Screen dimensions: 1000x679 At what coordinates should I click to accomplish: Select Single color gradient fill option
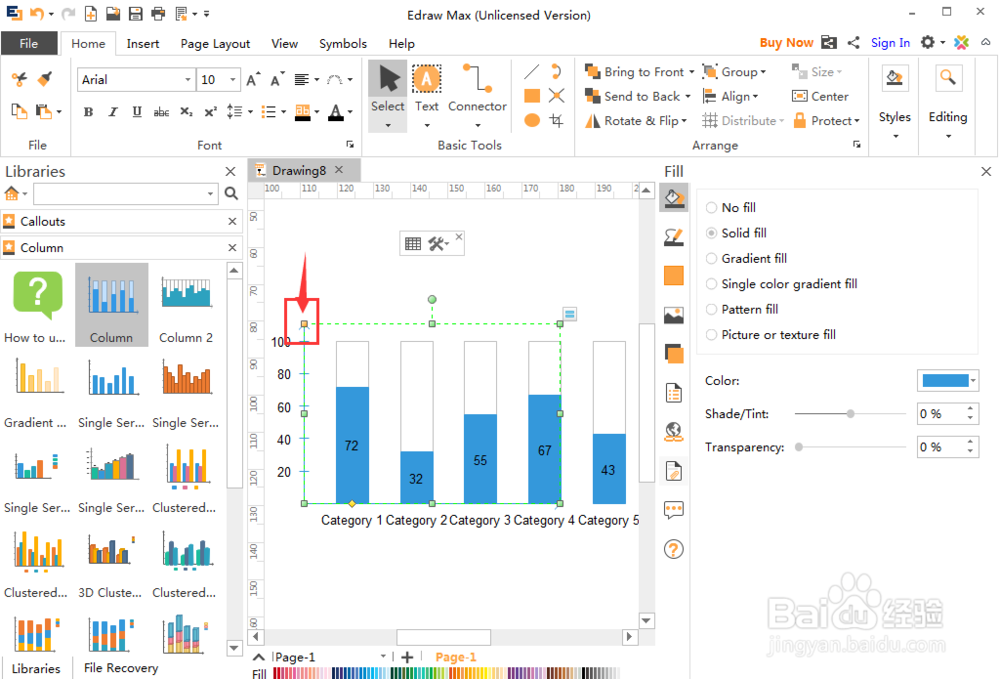pos(781,284)
